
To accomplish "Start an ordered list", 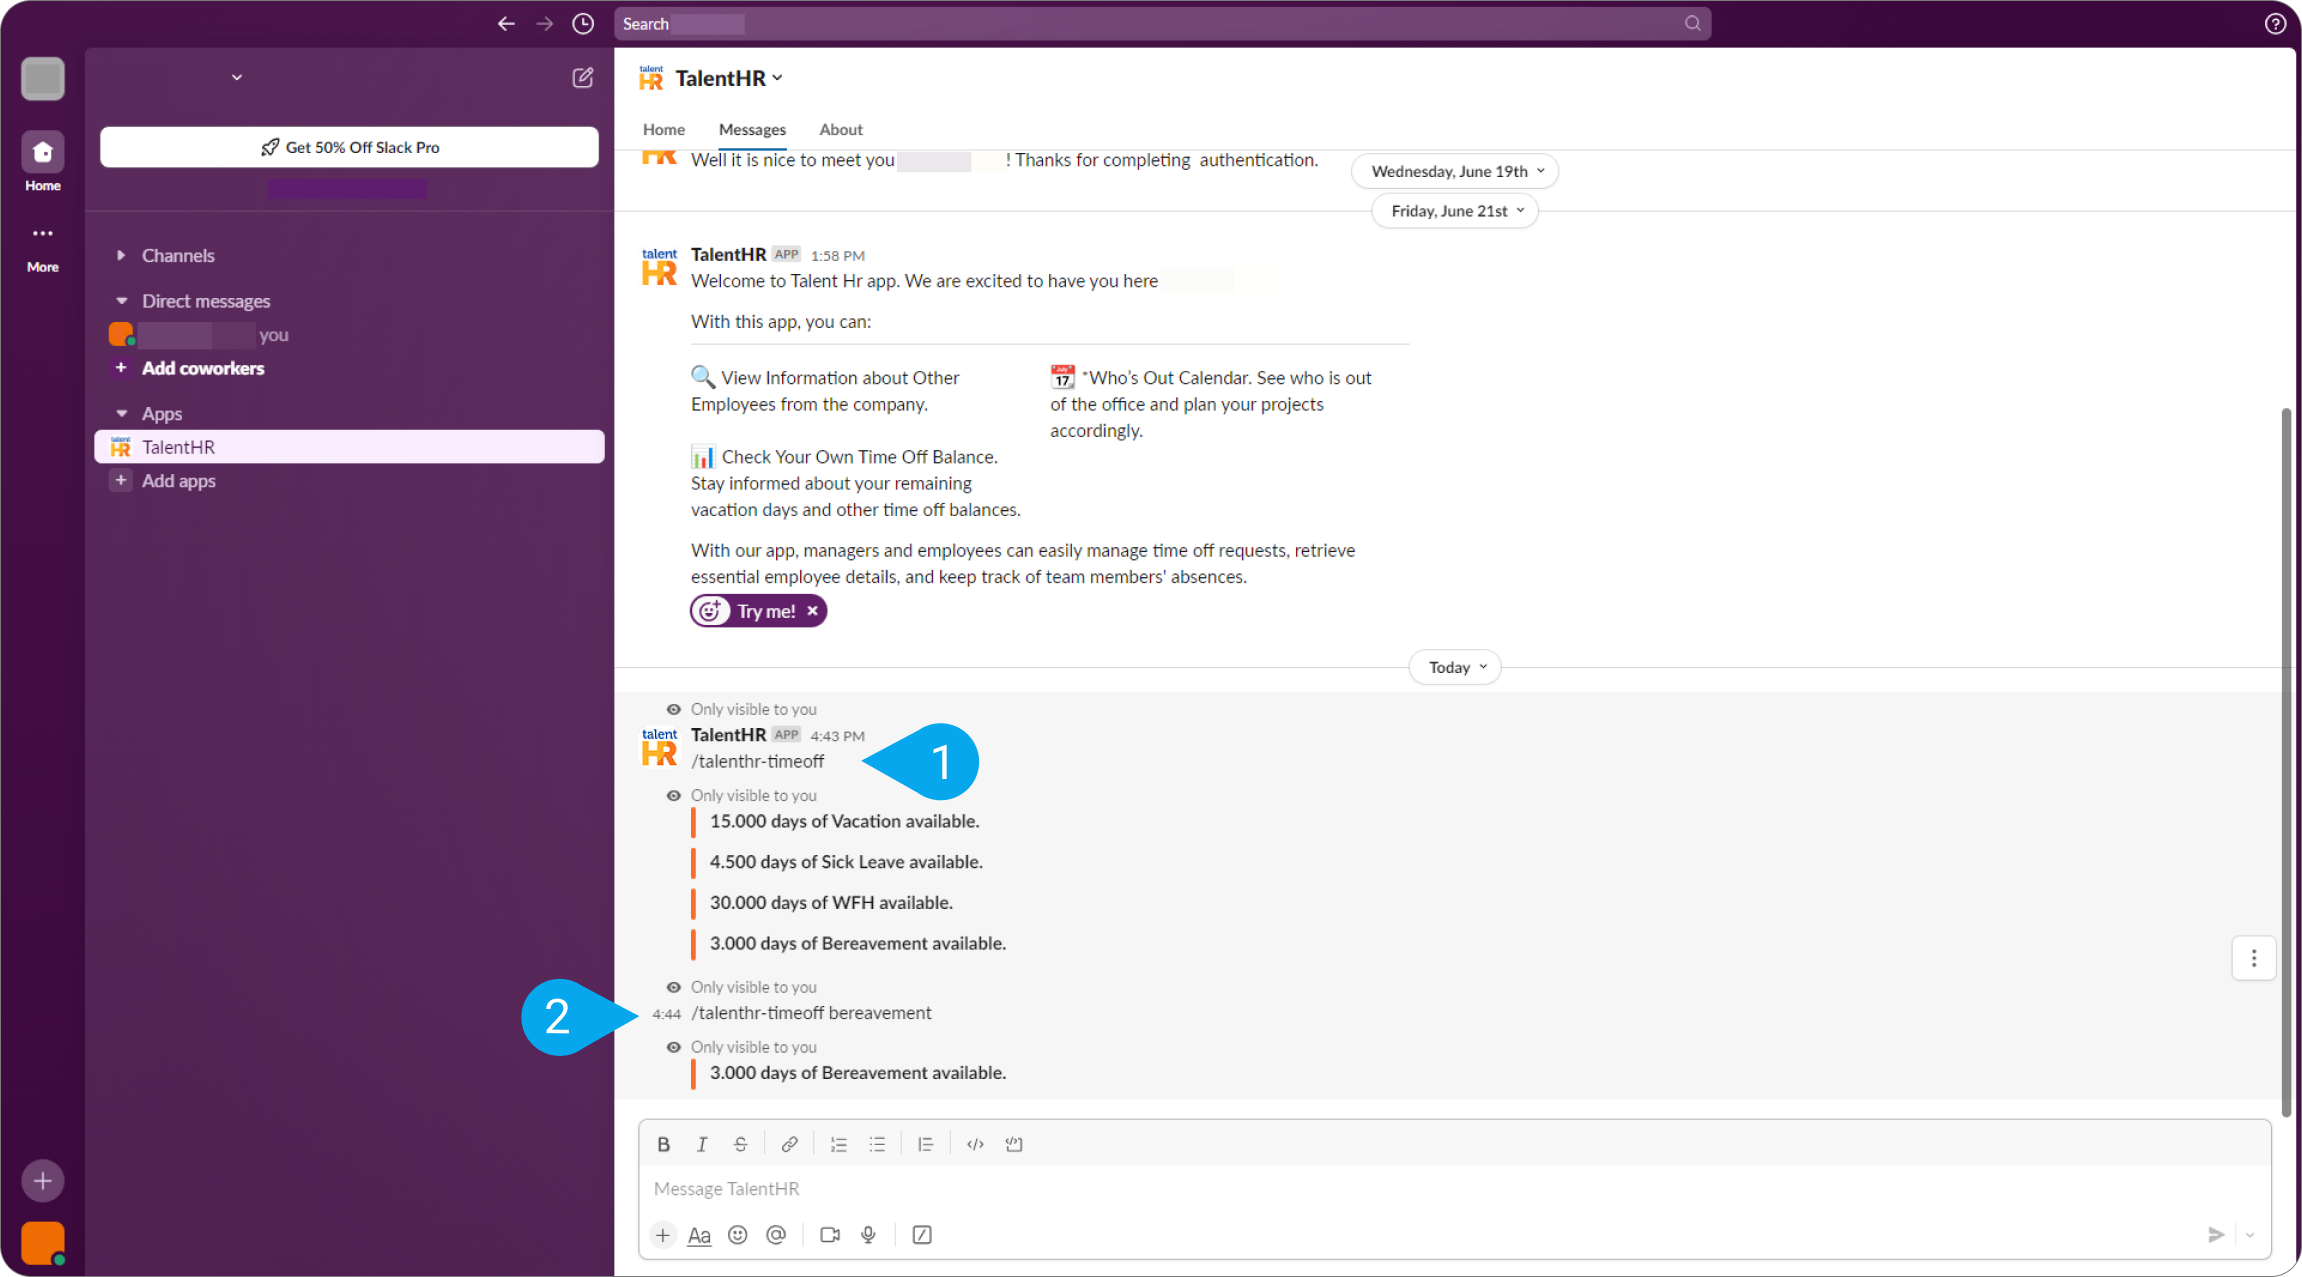I will point(838,1144).
